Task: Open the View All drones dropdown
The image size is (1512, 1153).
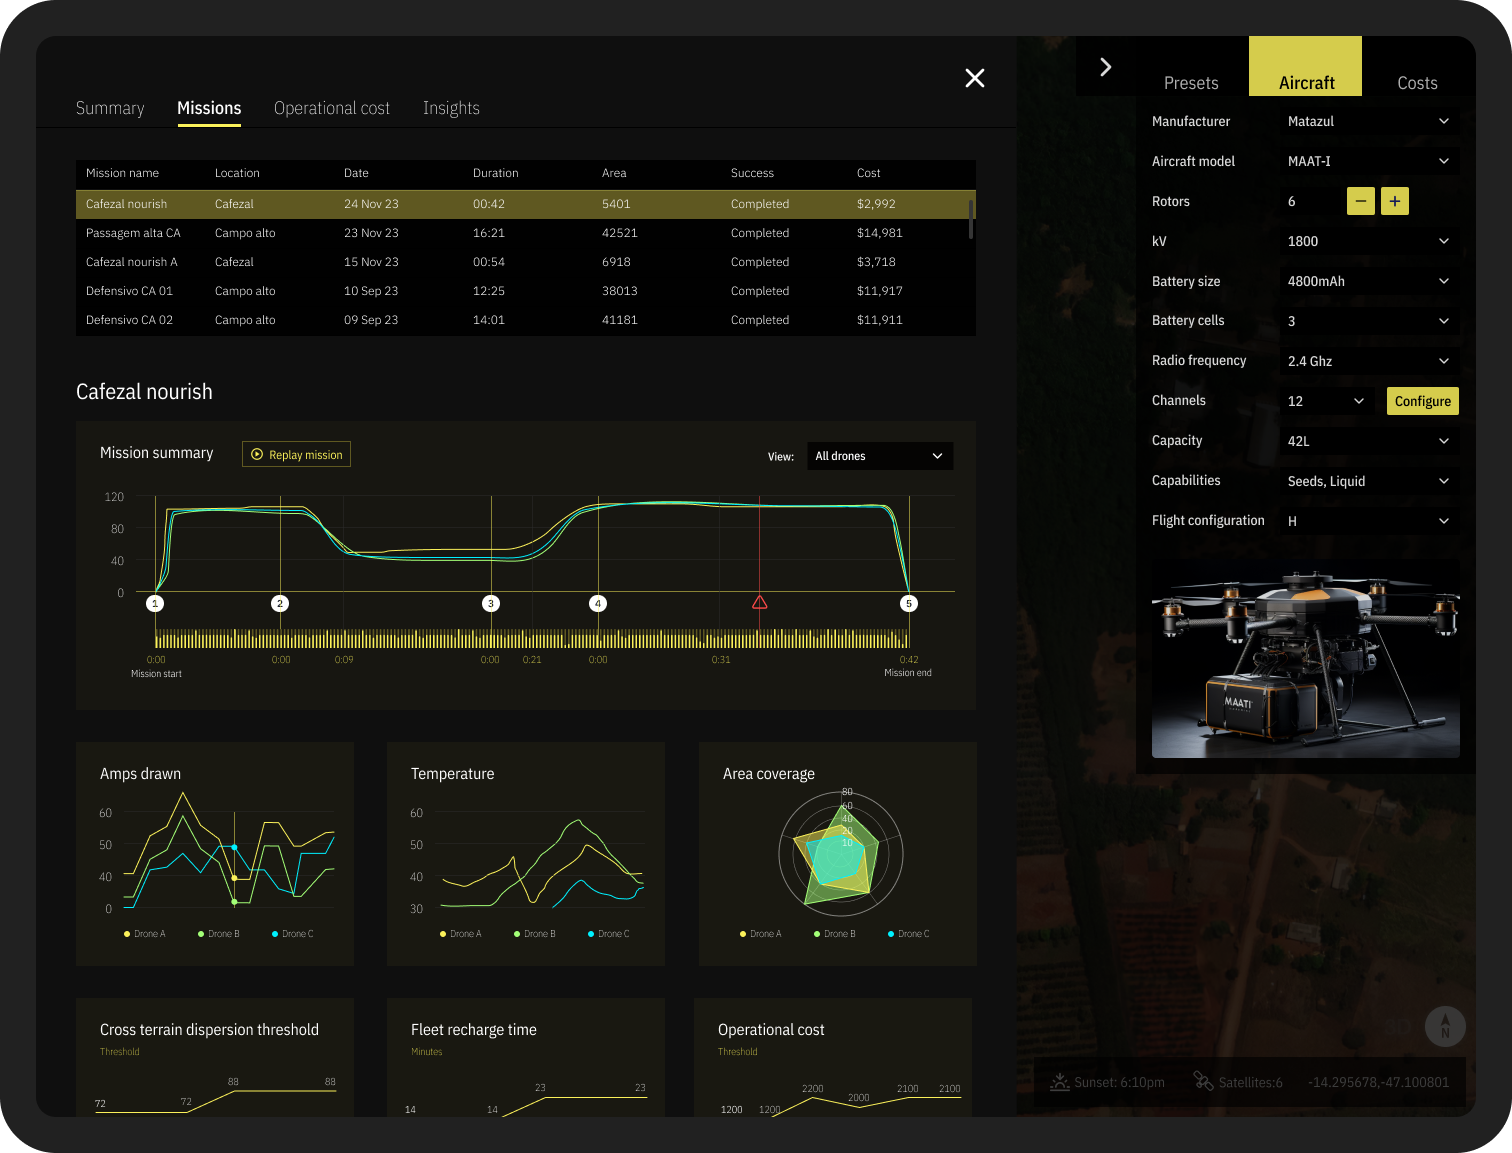Action: coord(879,456)
